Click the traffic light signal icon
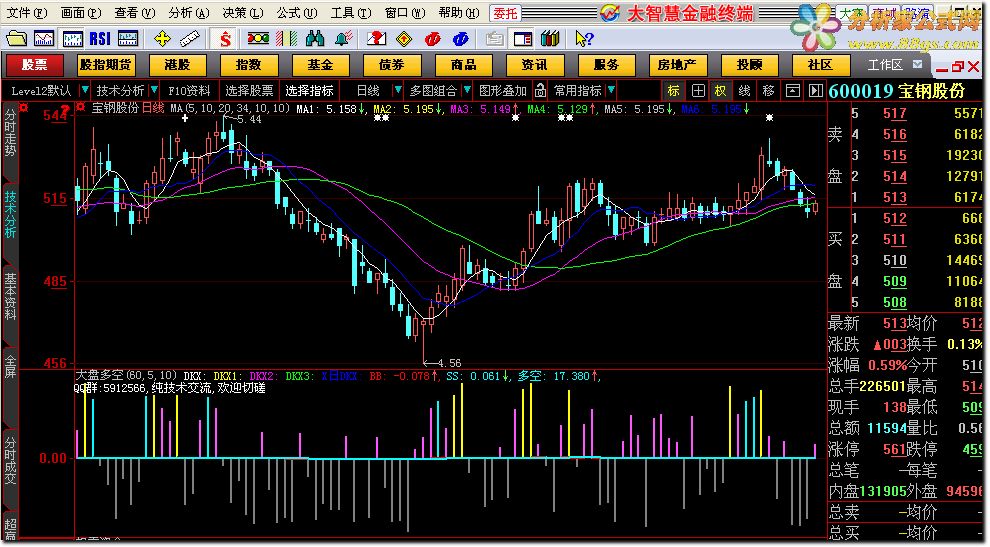990x547 pixels. click(258, 39)
